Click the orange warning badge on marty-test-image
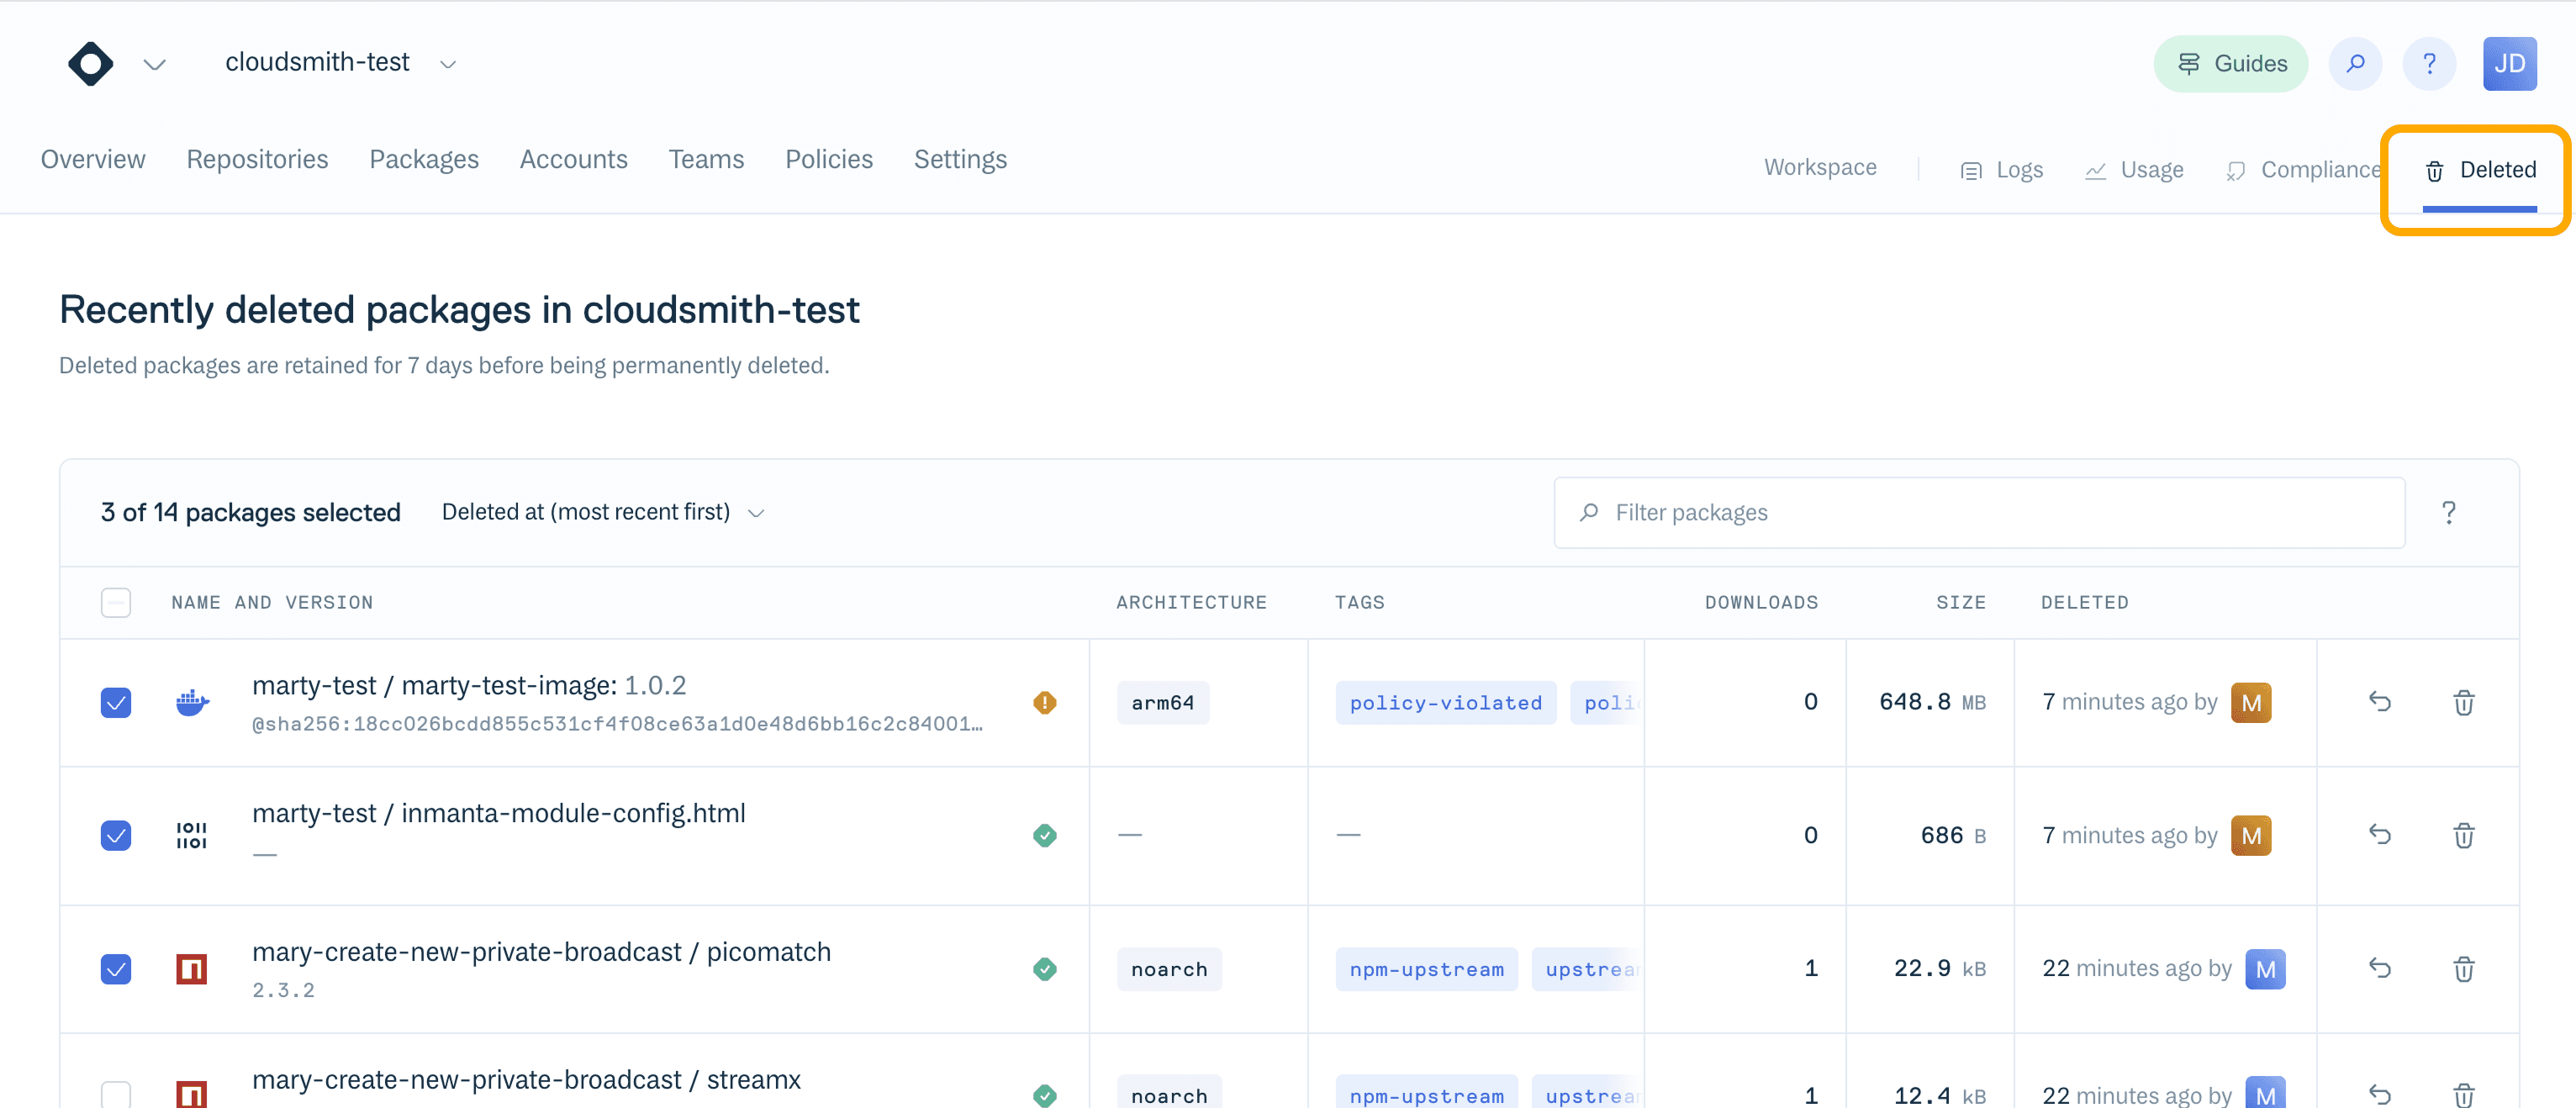Screen dimensions: 2576x1108 [1044, 702]
